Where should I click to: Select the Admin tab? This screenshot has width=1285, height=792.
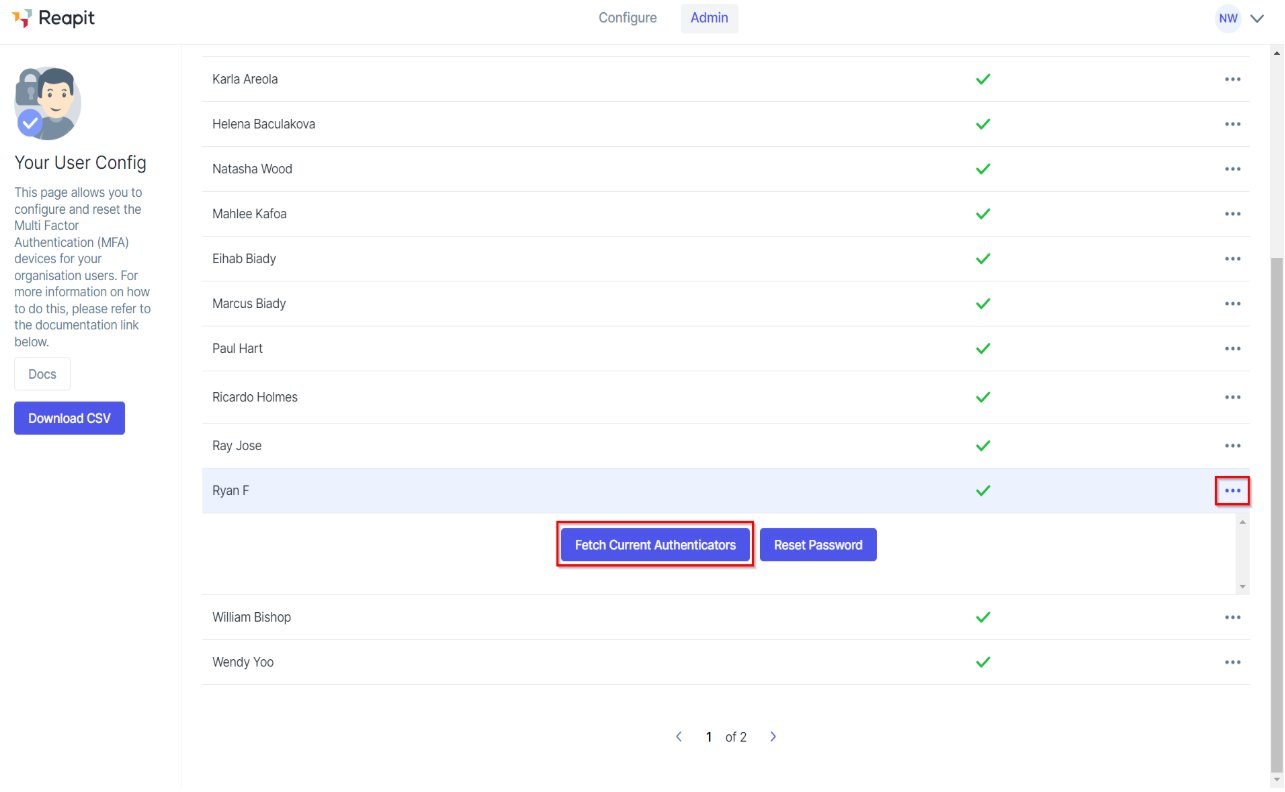pos(709,18)
